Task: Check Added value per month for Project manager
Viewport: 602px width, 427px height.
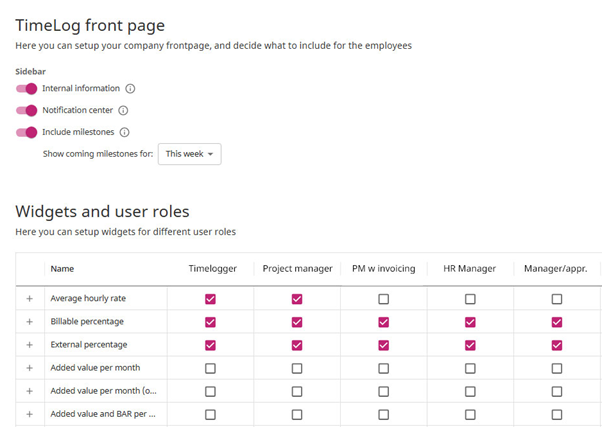Action: coord(297,368)
